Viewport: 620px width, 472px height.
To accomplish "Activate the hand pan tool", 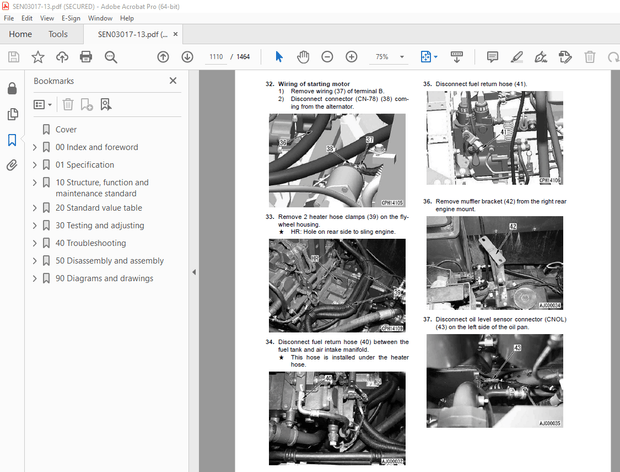I will (303, 57).
